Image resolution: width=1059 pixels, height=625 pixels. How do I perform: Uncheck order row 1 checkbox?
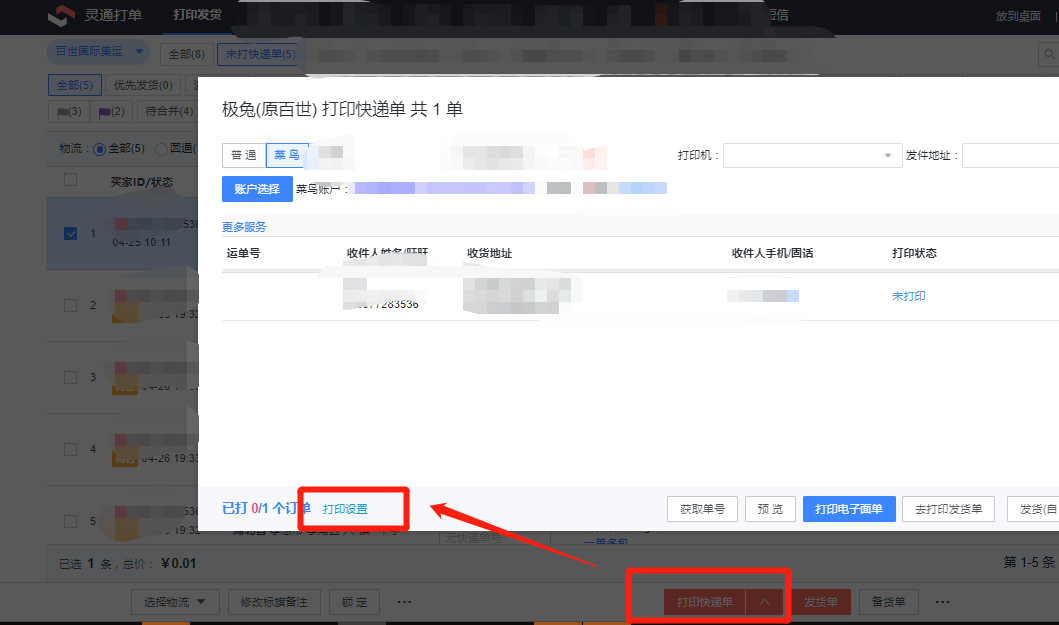click(70, 233)
